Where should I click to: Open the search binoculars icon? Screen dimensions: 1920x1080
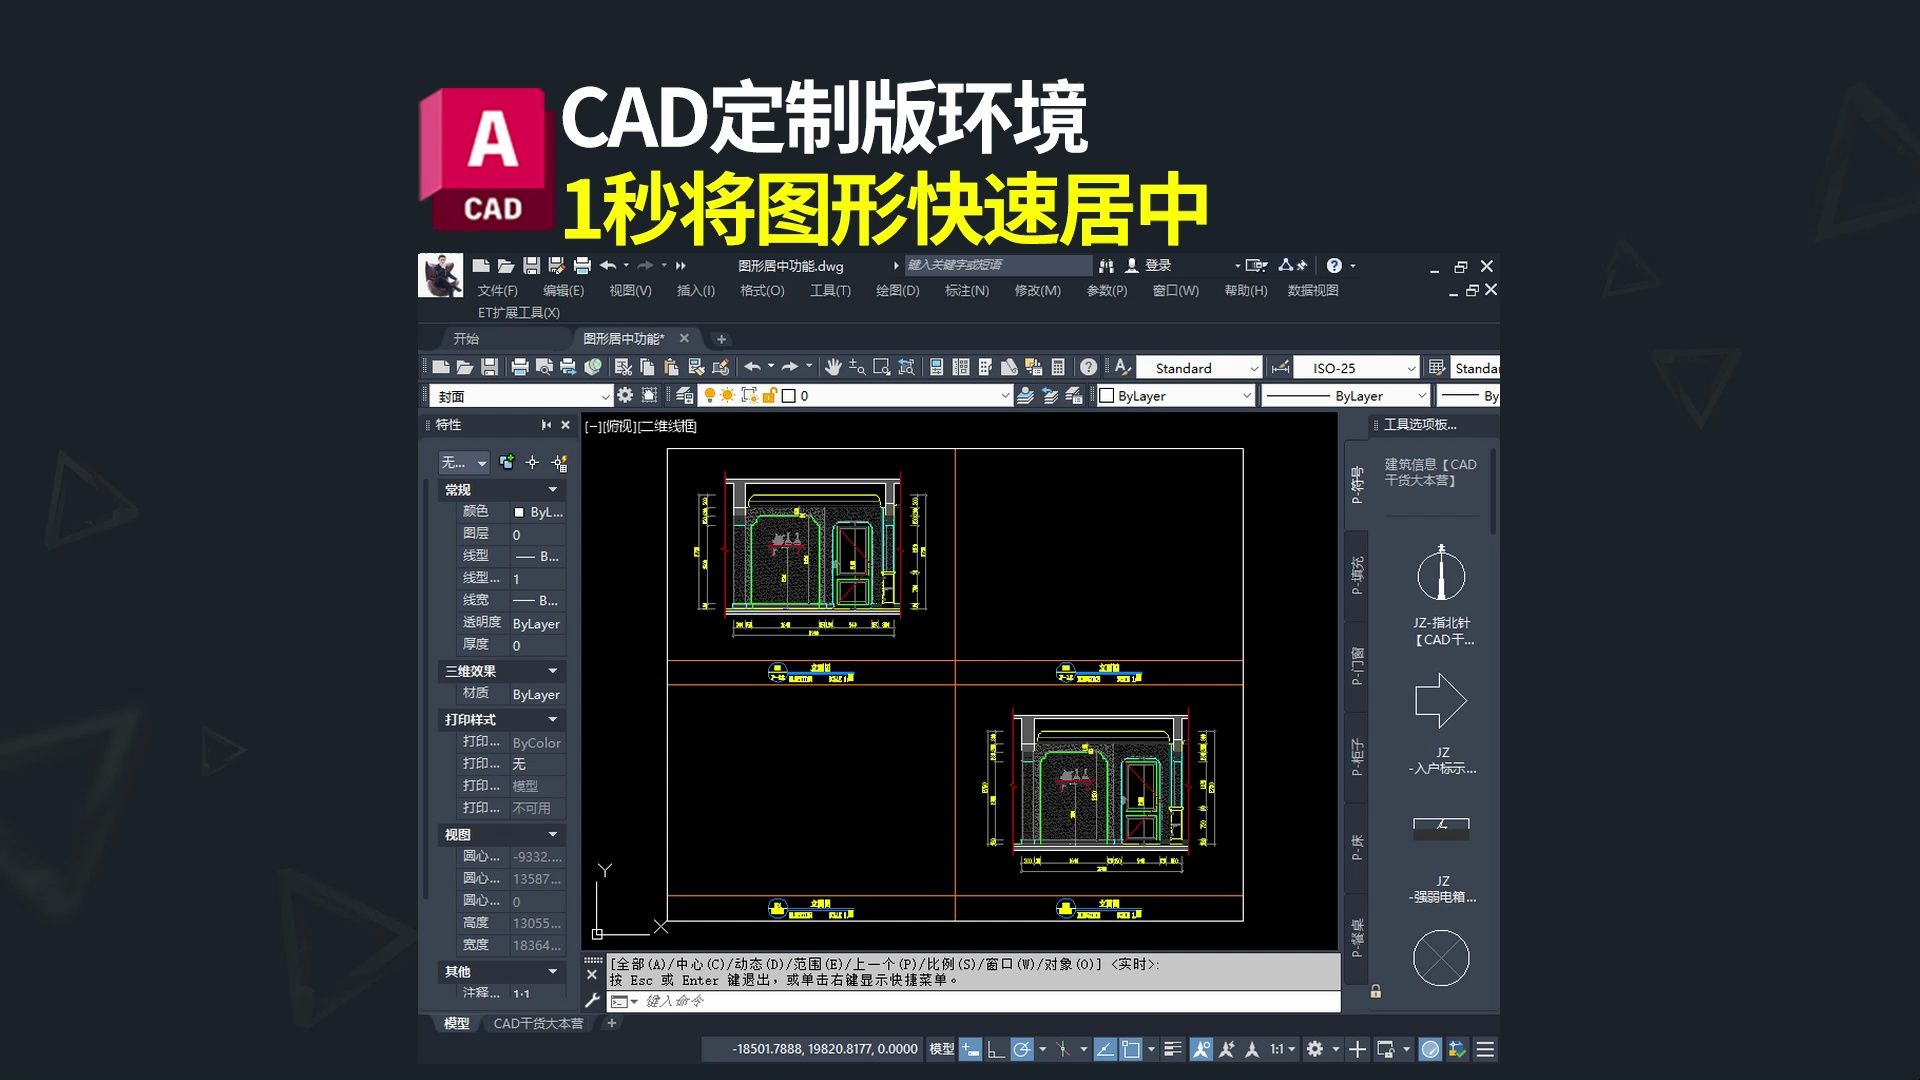tap(1106, 265)
